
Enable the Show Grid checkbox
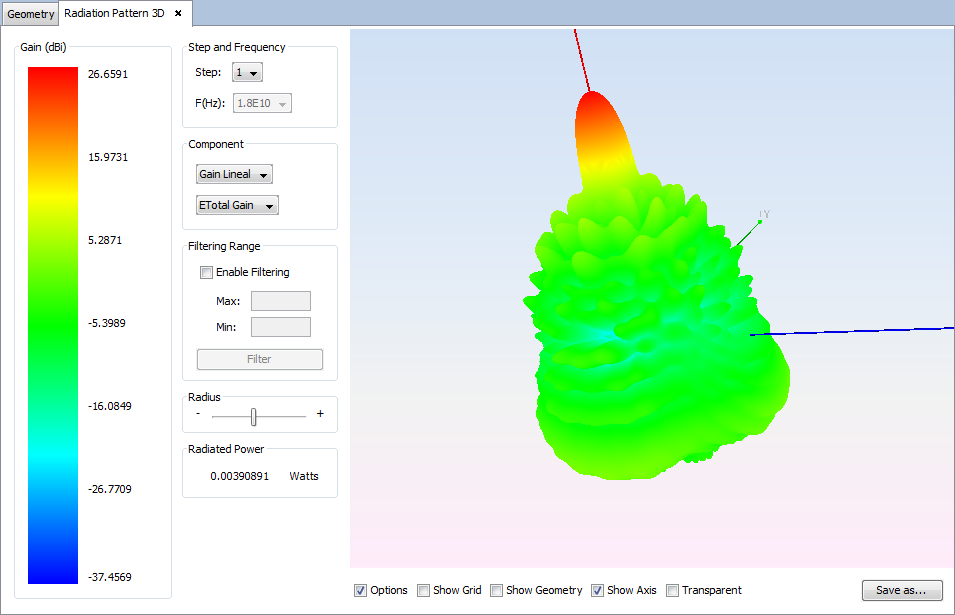coord(424,590)
